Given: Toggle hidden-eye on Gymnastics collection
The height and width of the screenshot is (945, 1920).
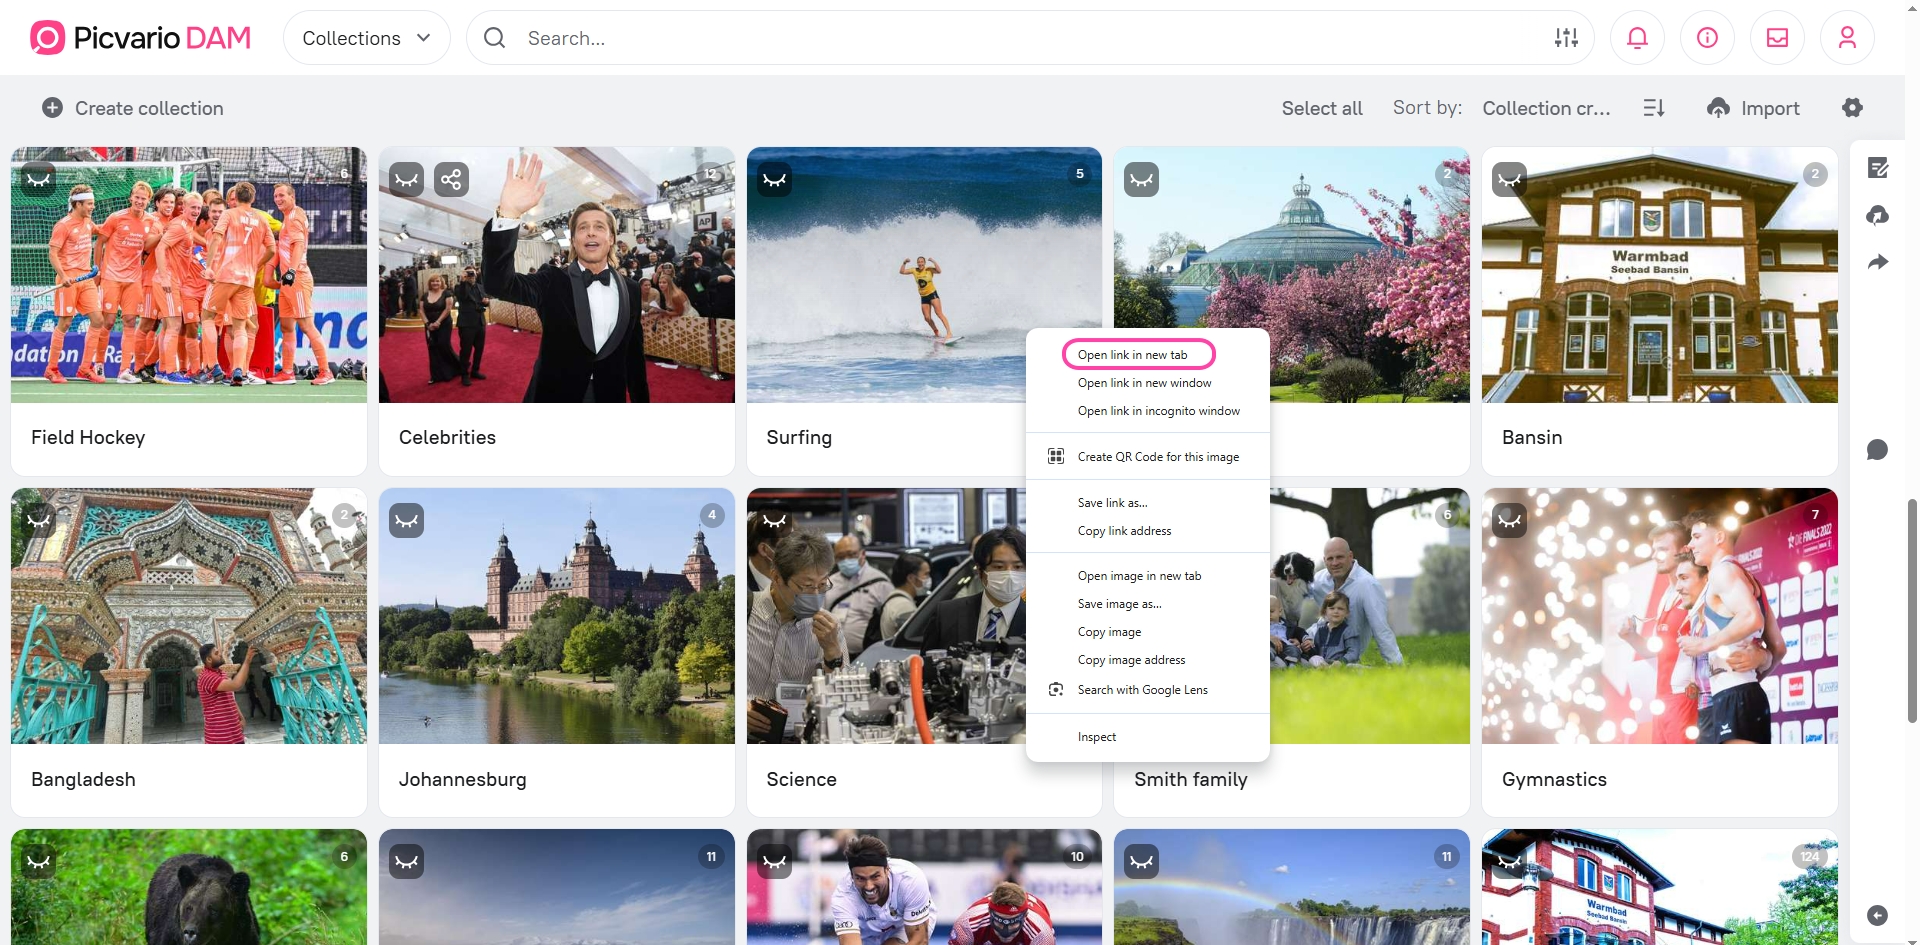Looking at the screenshot, I should point(1509,521).
